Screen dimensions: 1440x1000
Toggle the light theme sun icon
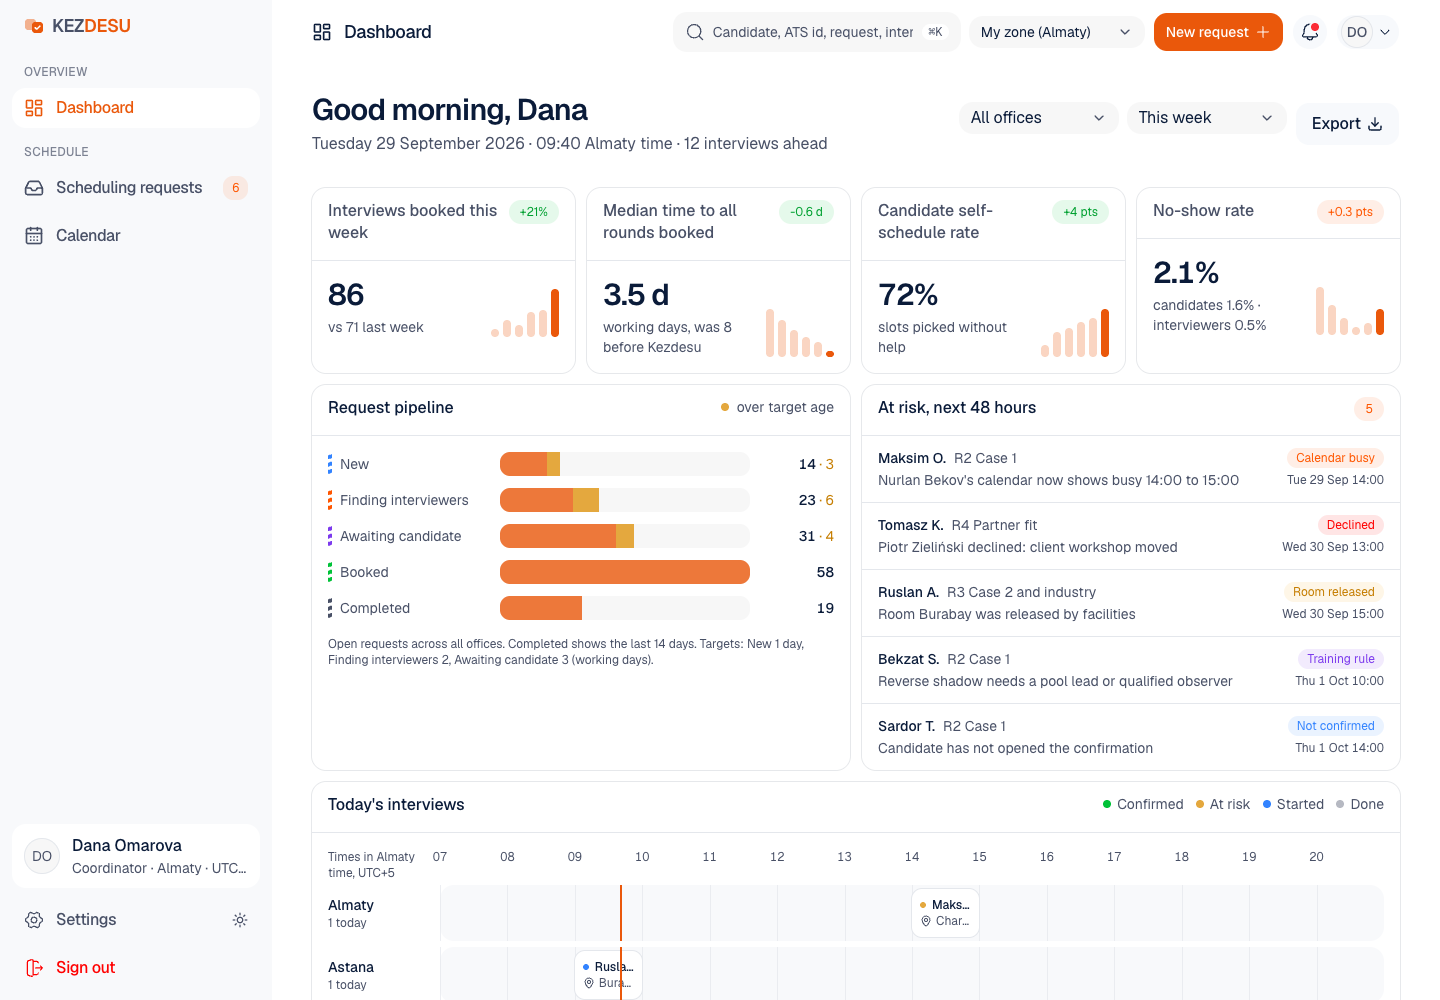click(x=240, y=920)
